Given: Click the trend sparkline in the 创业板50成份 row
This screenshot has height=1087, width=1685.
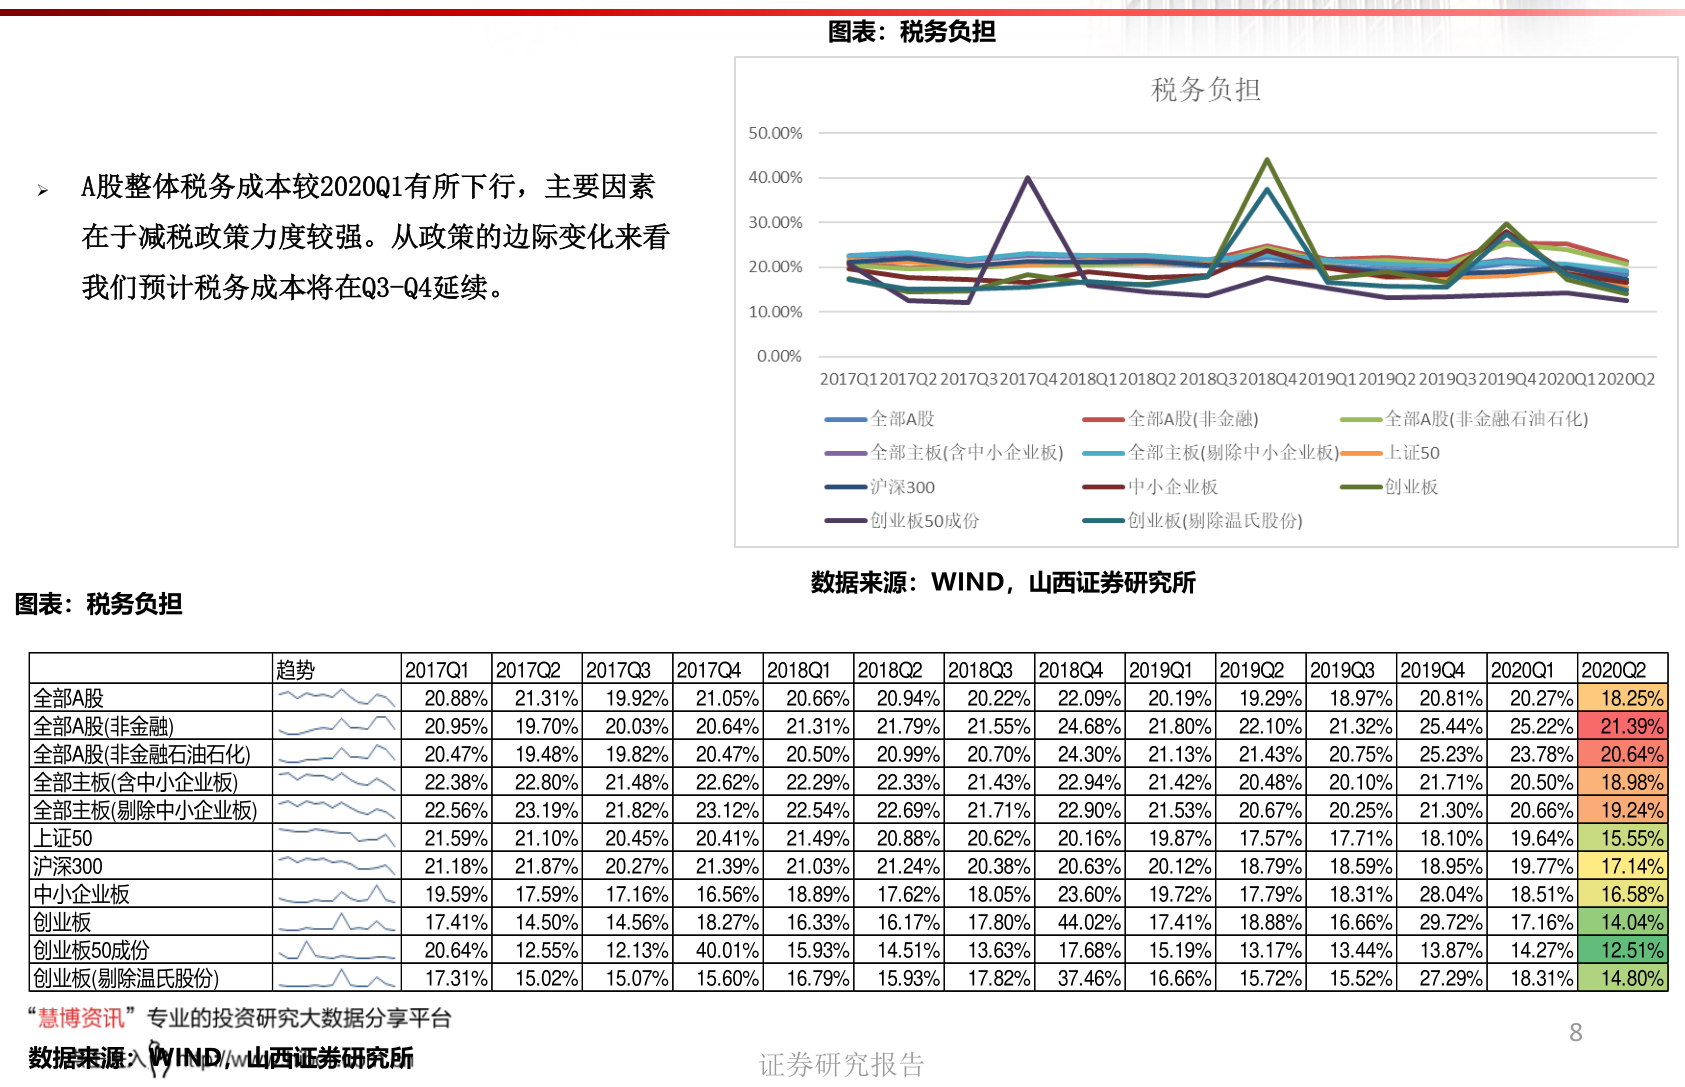Looking at the screenshot, I should click(x=337, y=950).
